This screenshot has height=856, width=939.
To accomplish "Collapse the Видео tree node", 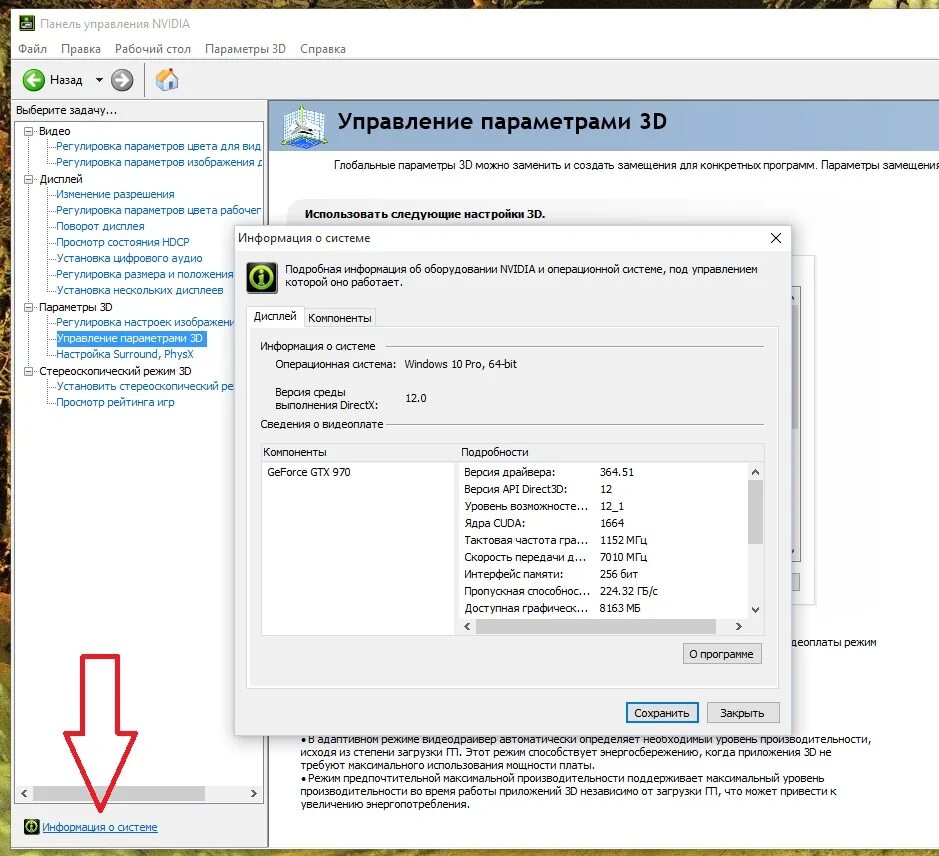I will pos(28,131).
